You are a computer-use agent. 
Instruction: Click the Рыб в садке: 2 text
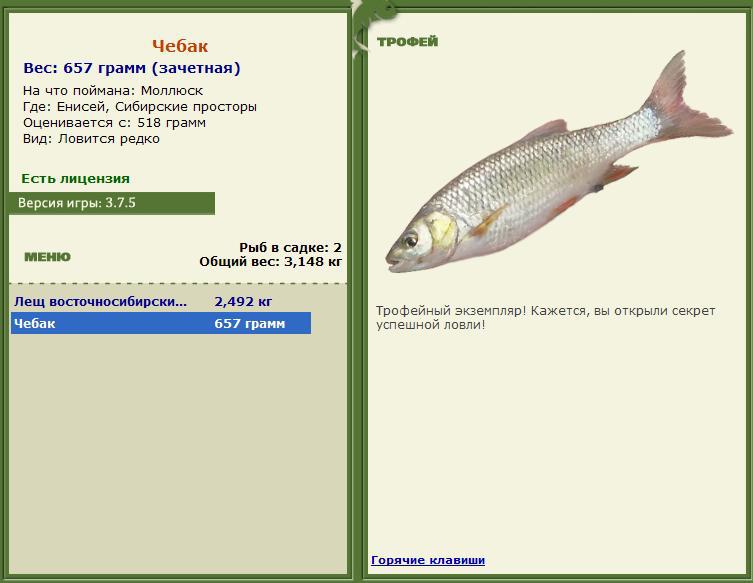pos(291,248)
